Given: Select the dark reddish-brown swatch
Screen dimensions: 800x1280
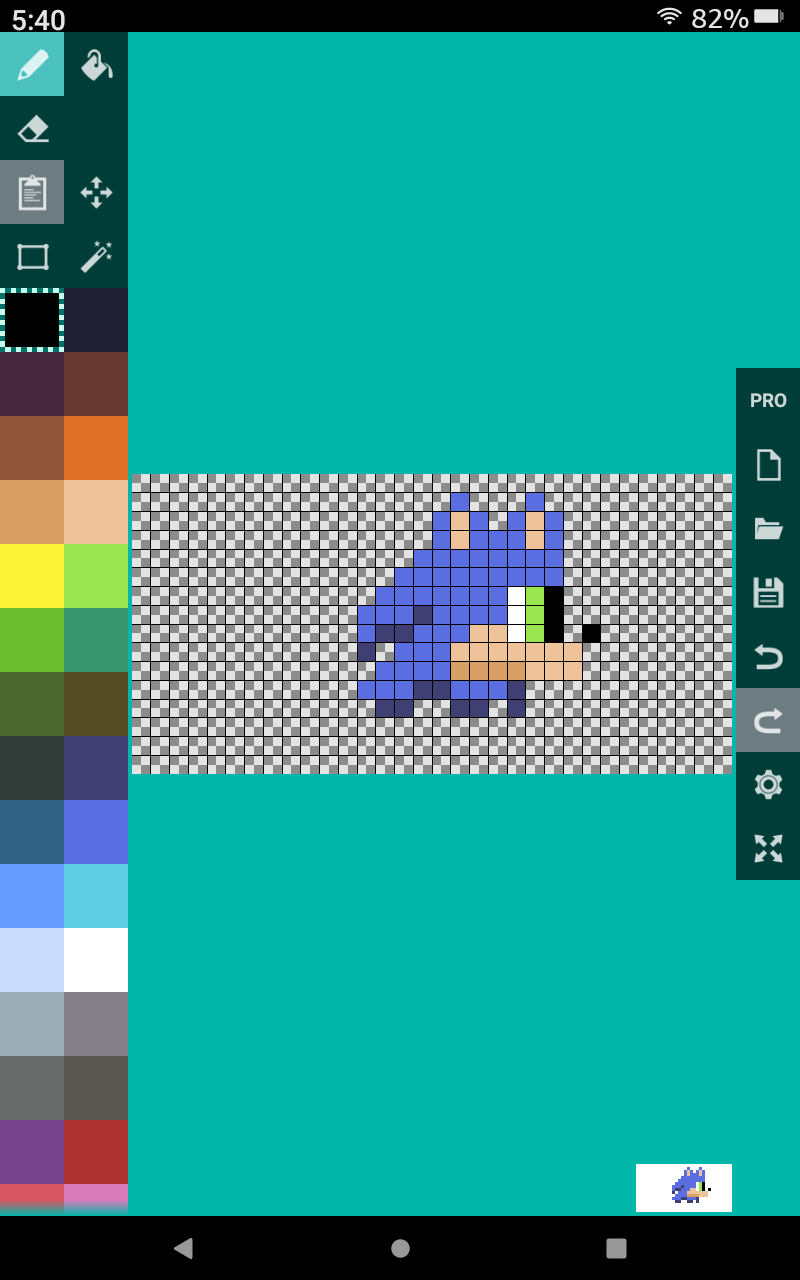Looking at the screenshot, I should 96,384.
